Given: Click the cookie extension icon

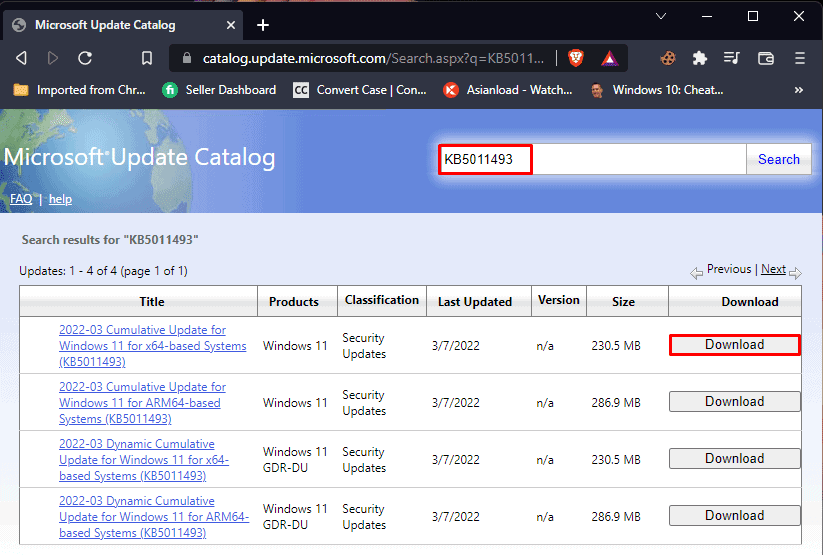Looking at the screenshot, I should point(668,58).
